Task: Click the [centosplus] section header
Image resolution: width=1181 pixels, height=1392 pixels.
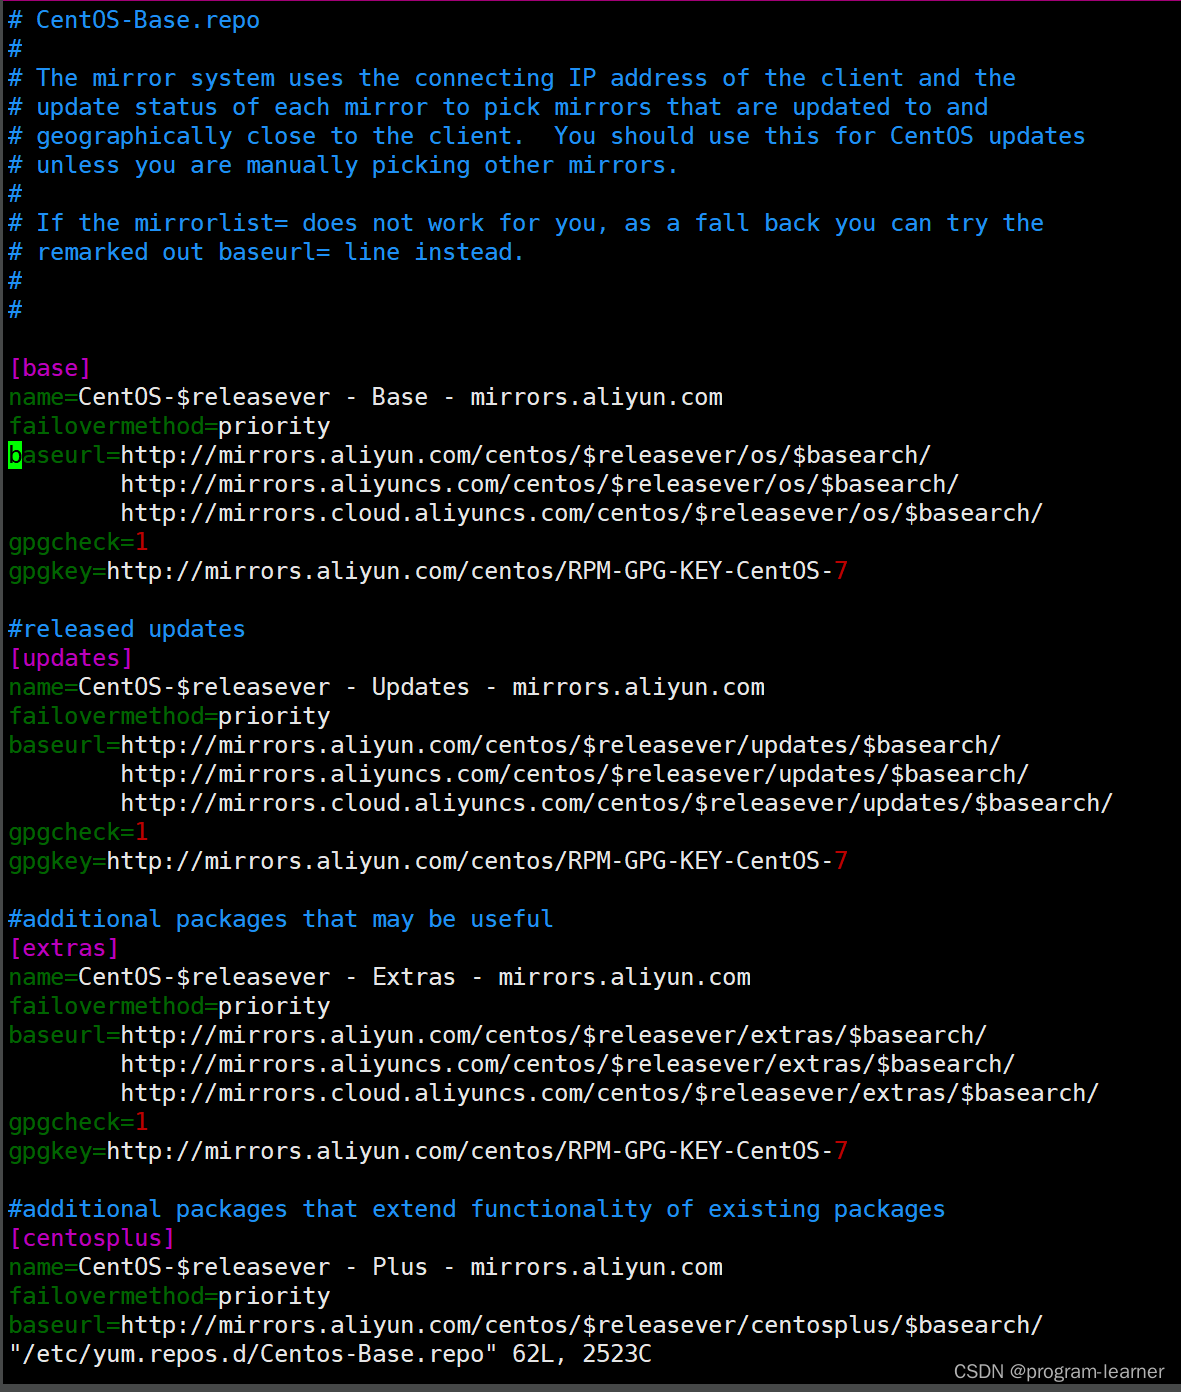Action: [92, 1238]
